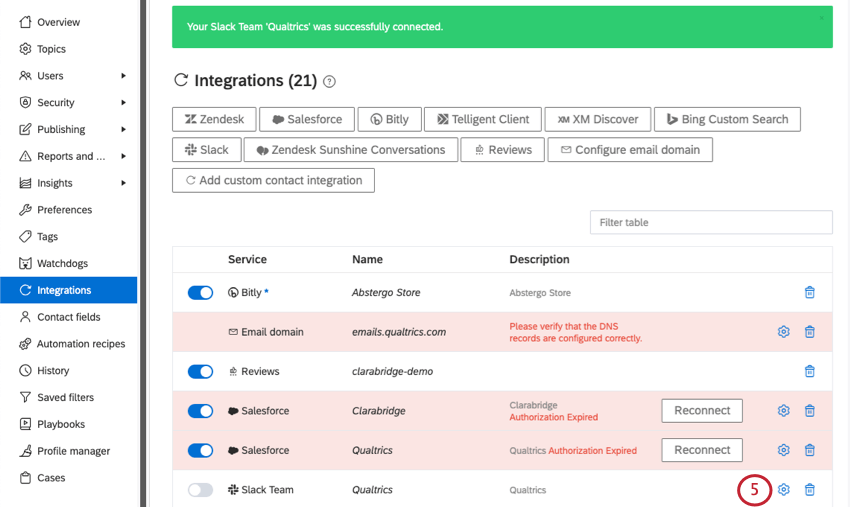The height and width of the screenshot is (507, 850).
Task: Add a Bing Custom Search integration
Action: pos(727,119)
